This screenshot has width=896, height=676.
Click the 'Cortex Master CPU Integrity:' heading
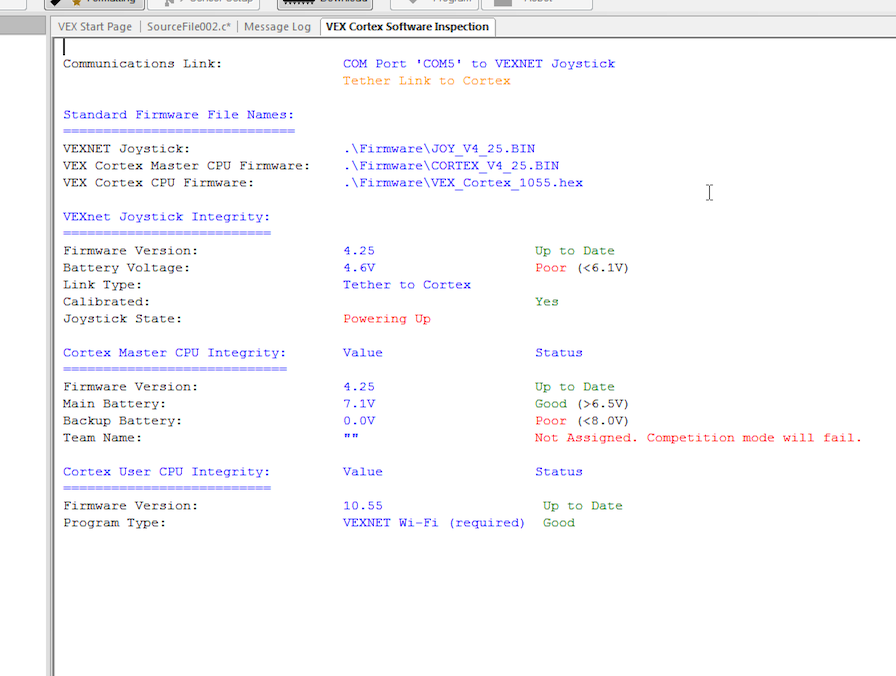pyautogui.click(x=174, y=353)
